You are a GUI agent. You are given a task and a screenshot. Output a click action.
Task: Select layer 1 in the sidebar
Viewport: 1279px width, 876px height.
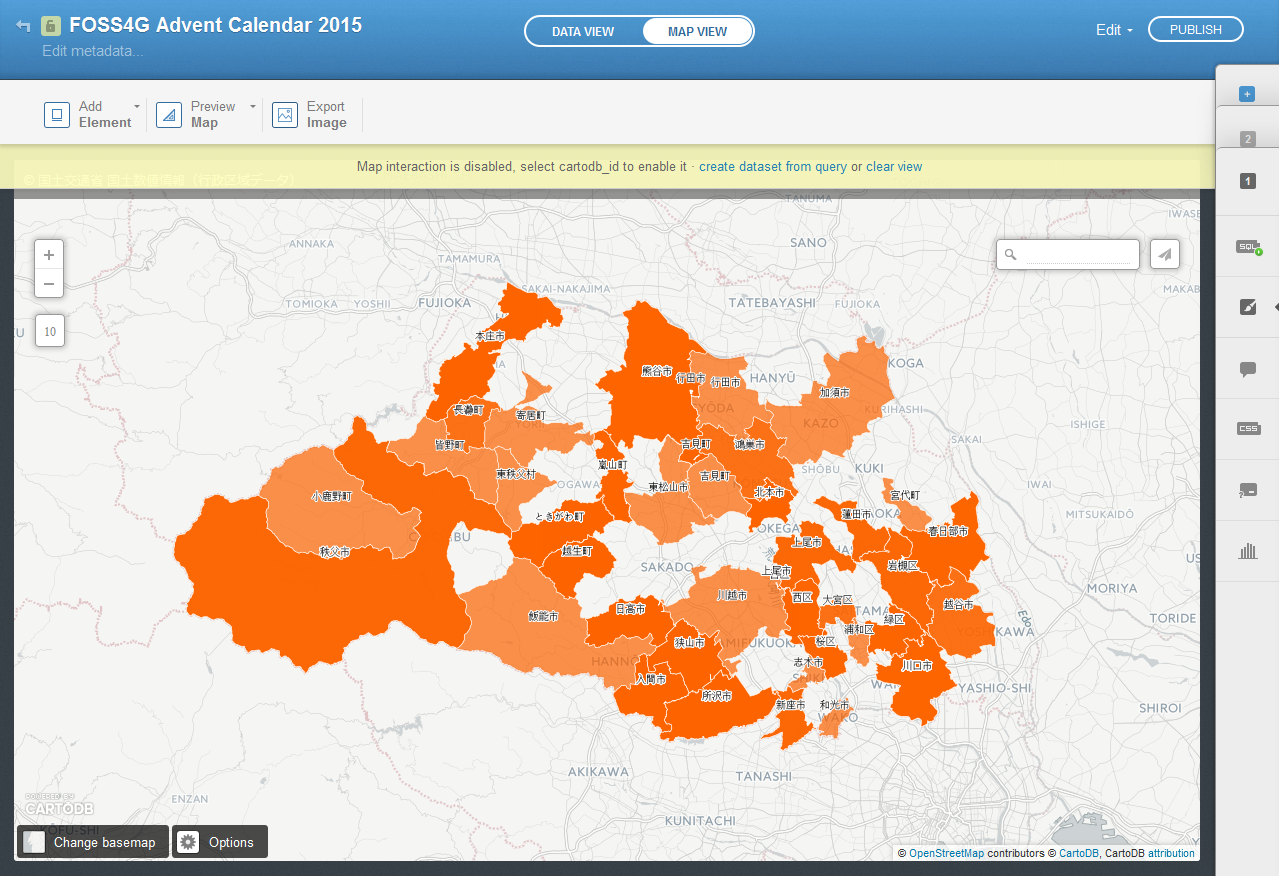pos(1247,181)
